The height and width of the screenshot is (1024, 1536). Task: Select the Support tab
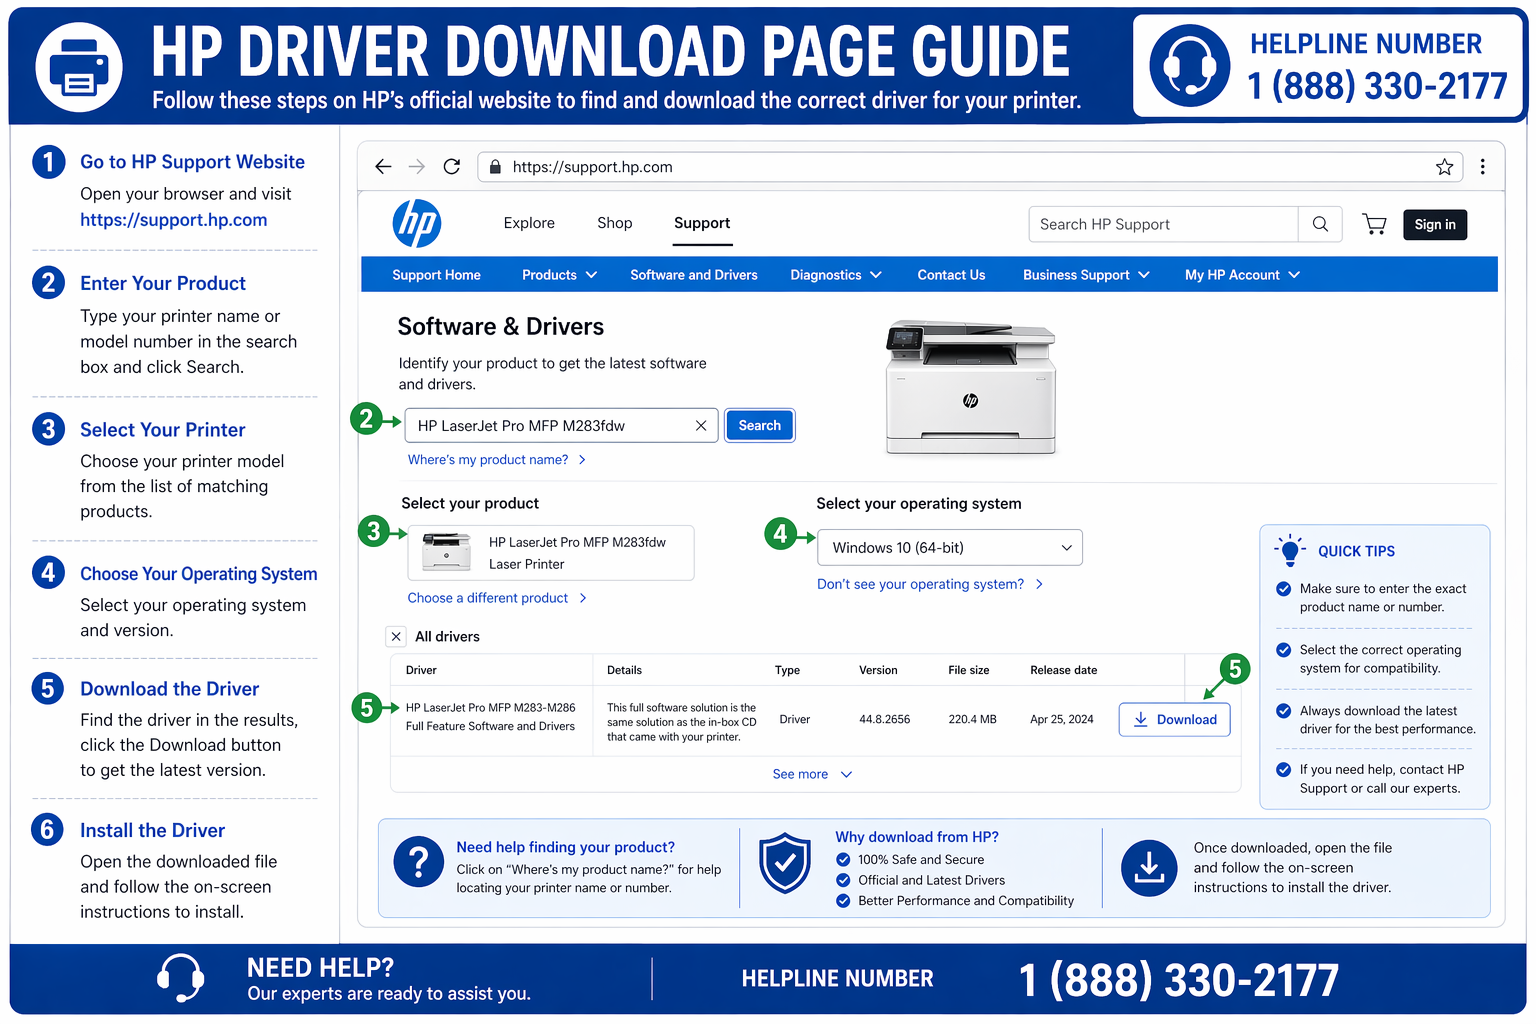(702, 223)
